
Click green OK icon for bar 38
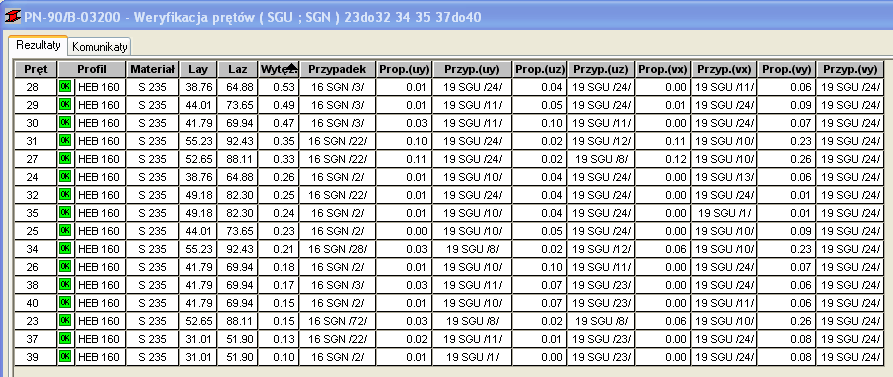65,284
